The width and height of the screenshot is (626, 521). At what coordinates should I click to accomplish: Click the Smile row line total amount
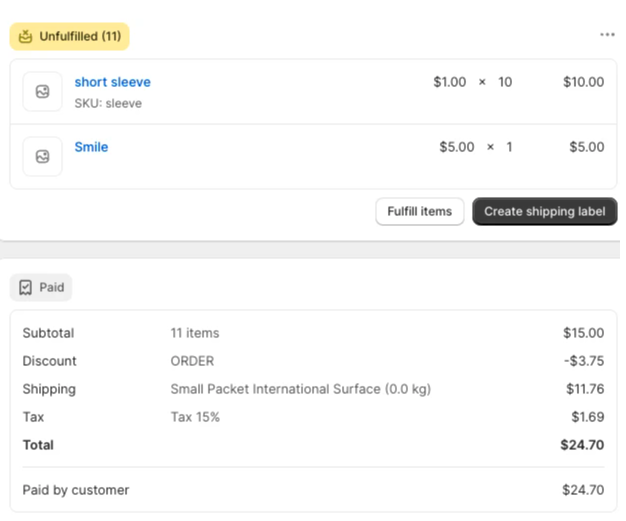coord(586,147)
